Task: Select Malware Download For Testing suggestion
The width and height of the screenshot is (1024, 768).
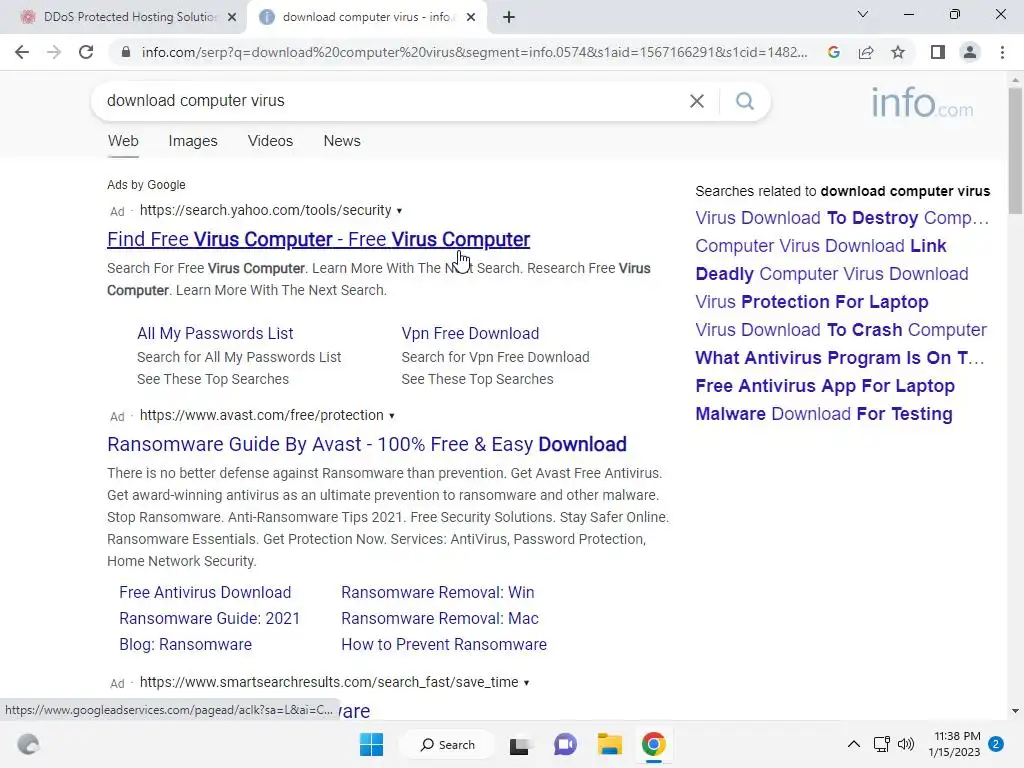Action: 824,415
